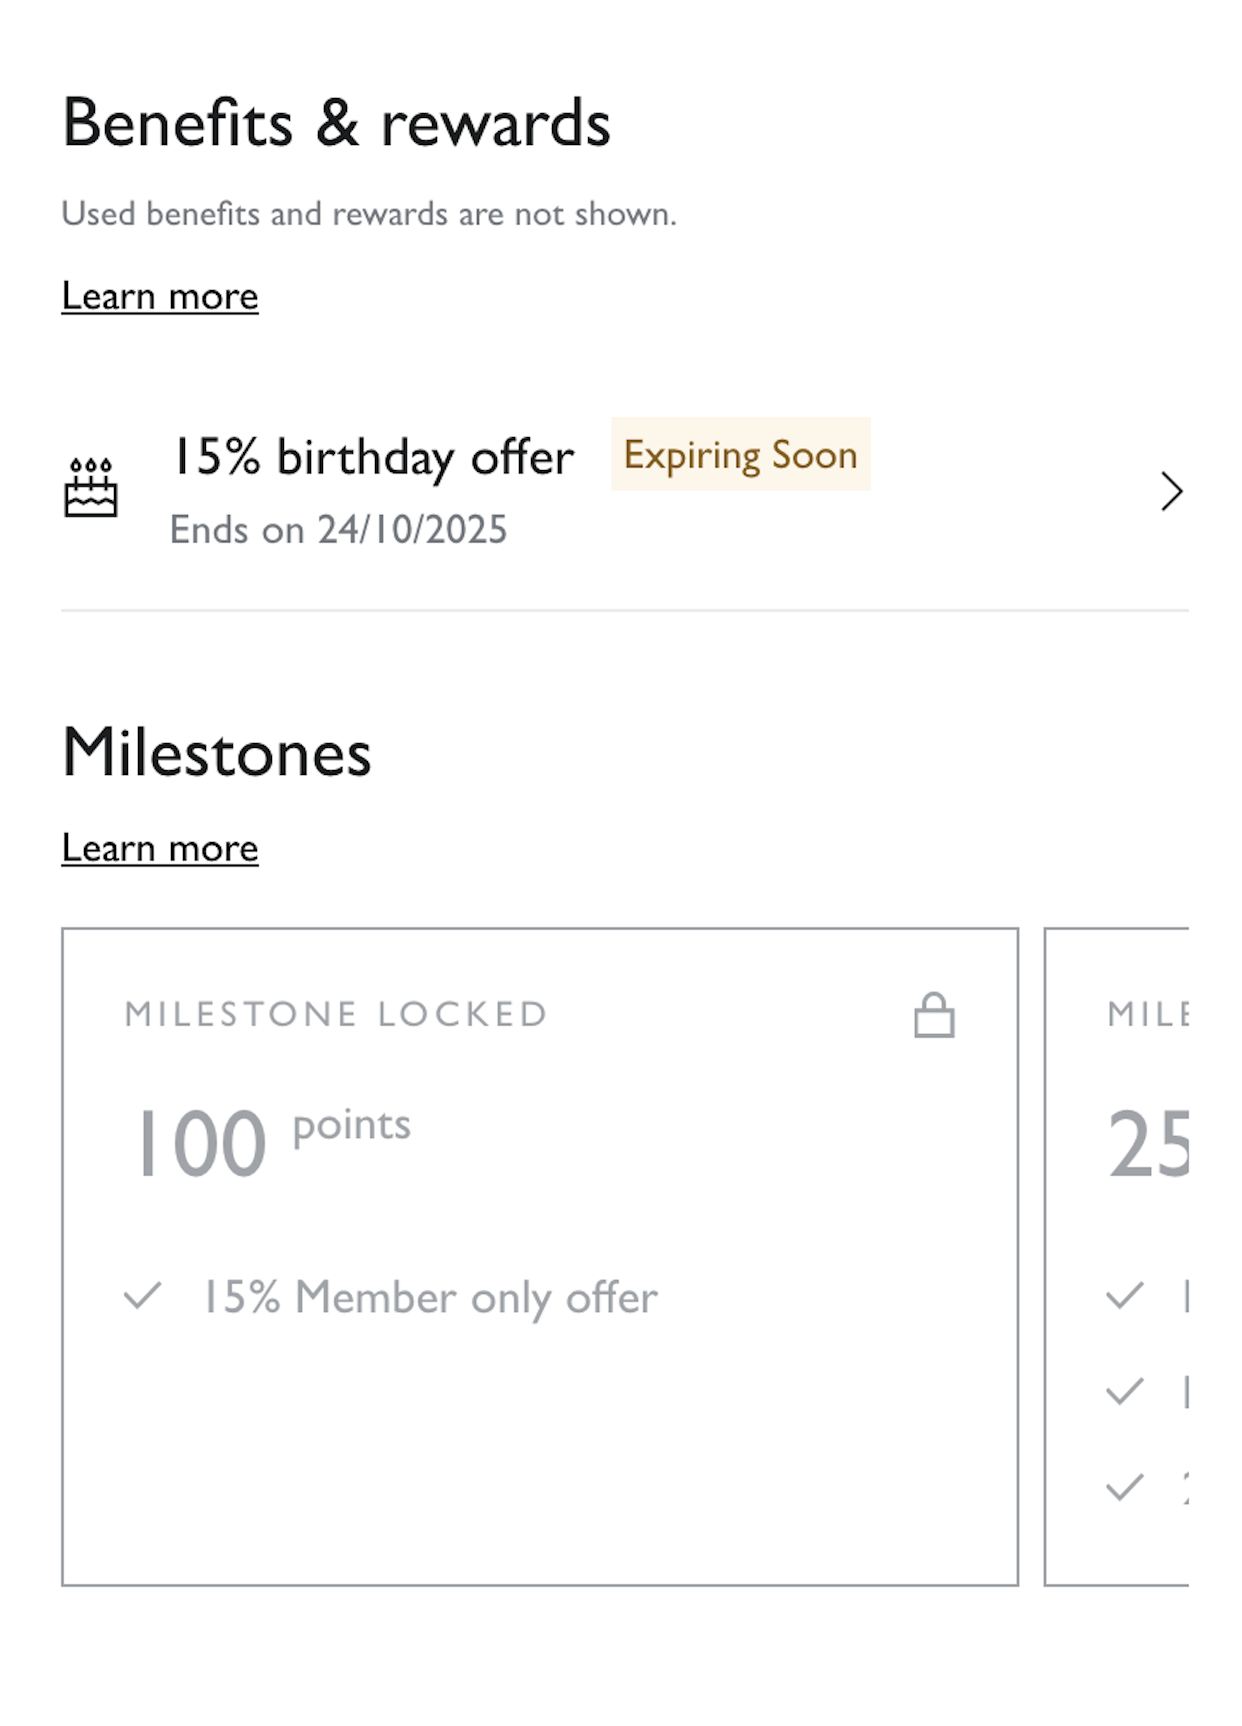Select the 15% Member only offer text
The height and width of the screenshot is (1726, 1242).
pyautogui.click(x=430, y=1297)
